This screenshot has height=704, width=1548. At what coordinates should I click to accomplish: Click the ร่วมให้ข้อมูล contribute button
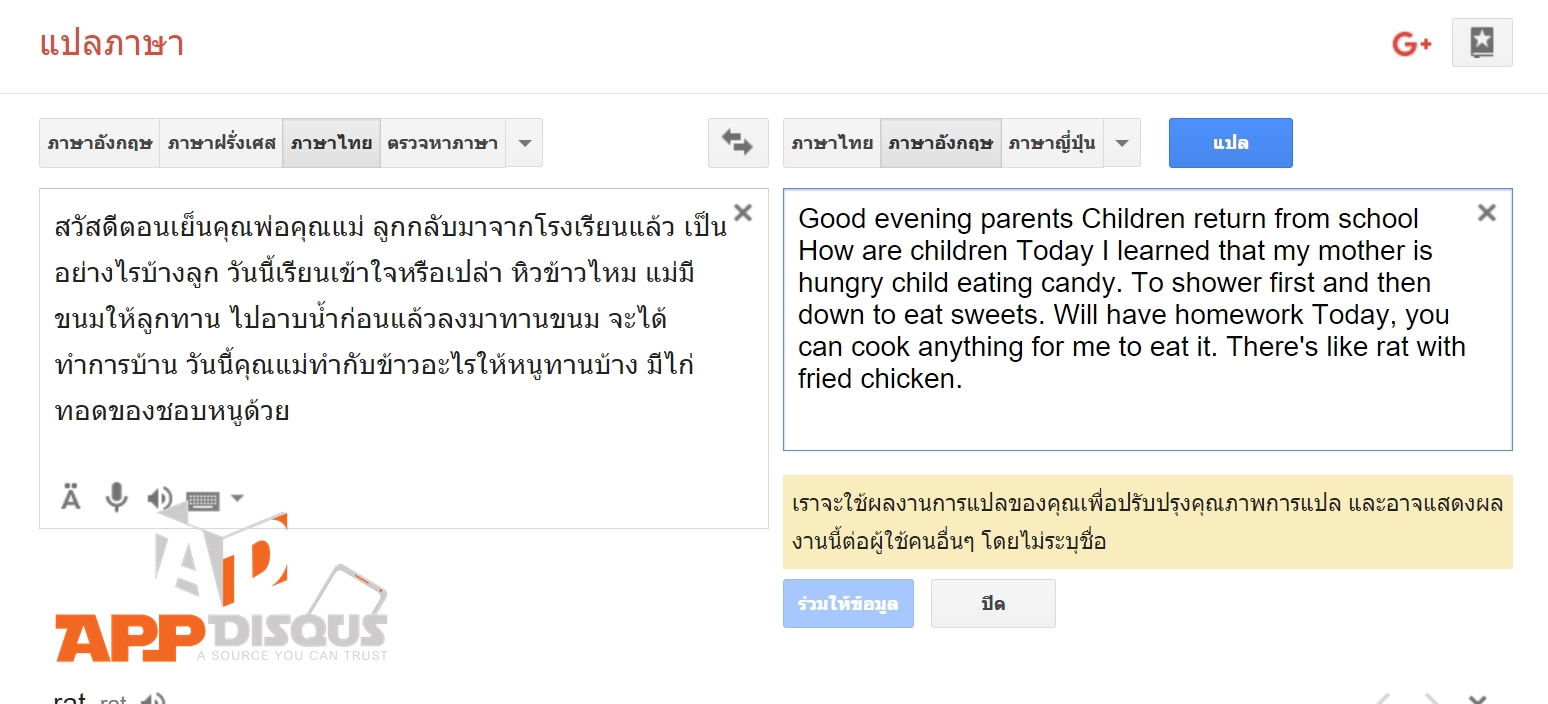[x=848, y=603]
